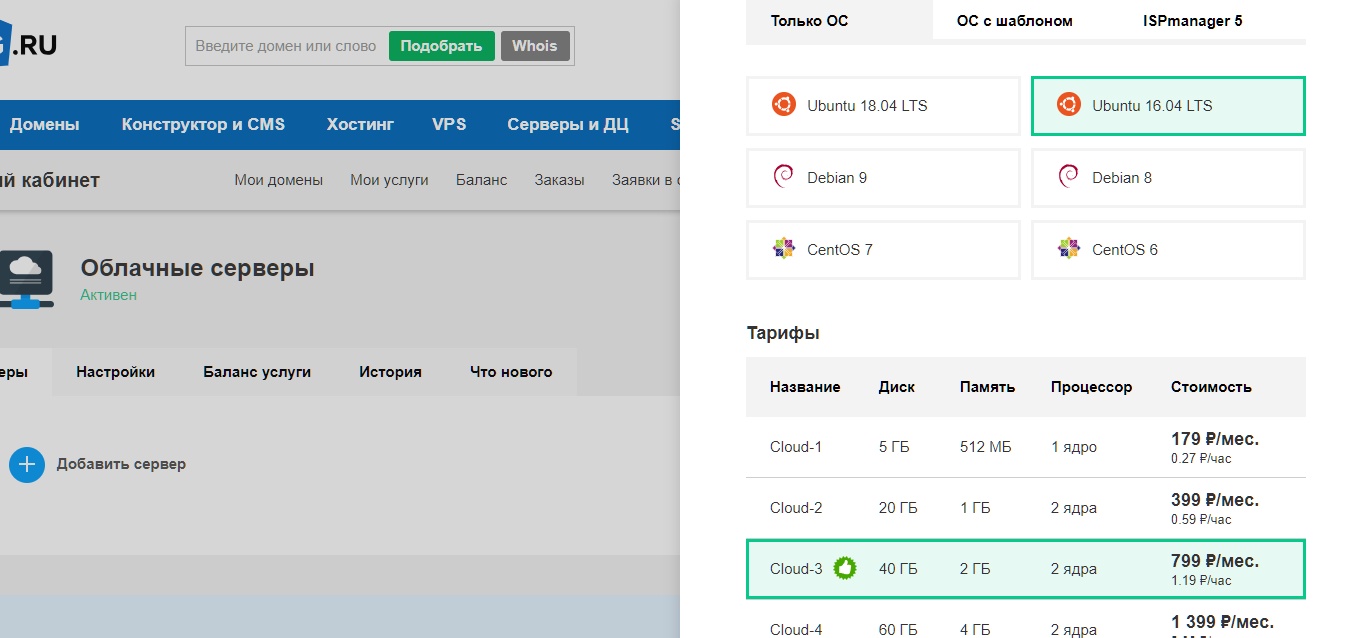Open the Конструктор и CMS menu

[x=203, y=124]
